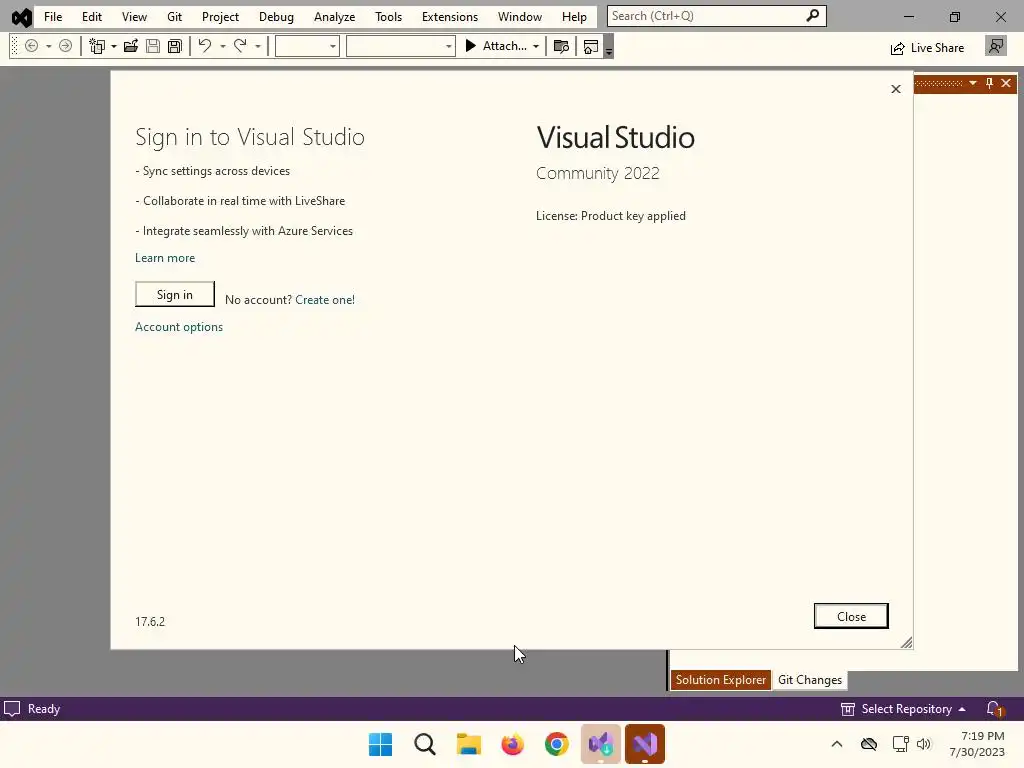Click the Find in Files icon
The height and width of the screenshot is (768, 1024).
[x=561, y=46]
